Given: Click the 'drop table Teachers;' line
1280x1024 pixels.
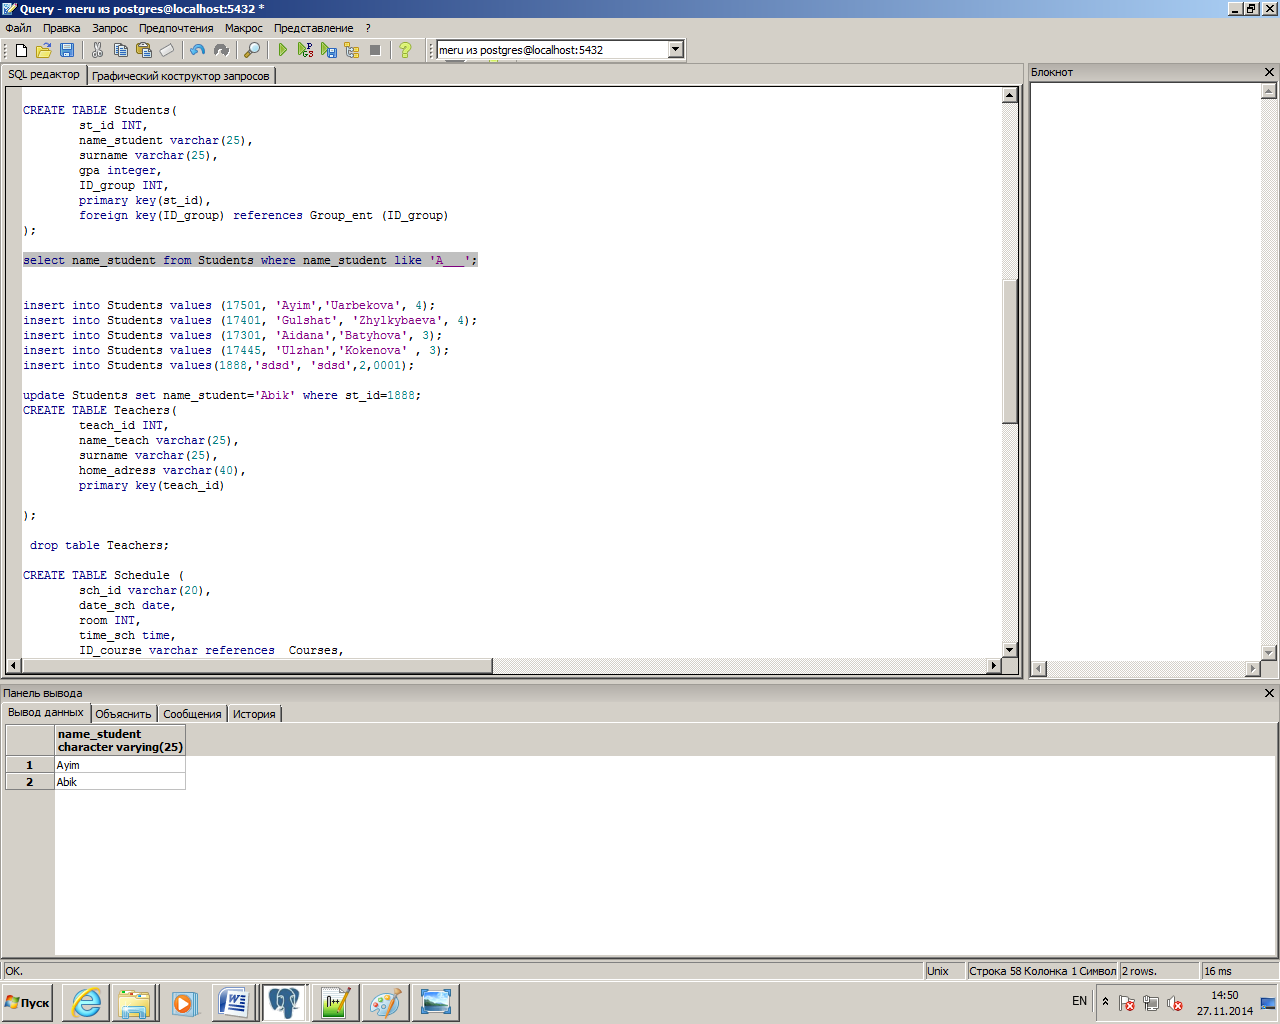Looking at the screenshot, I should click(x=100, y=545).
